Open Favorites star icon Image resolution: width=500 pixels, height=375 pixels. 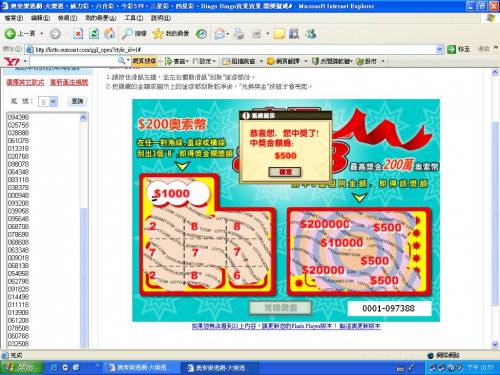[x=158, y=33]
